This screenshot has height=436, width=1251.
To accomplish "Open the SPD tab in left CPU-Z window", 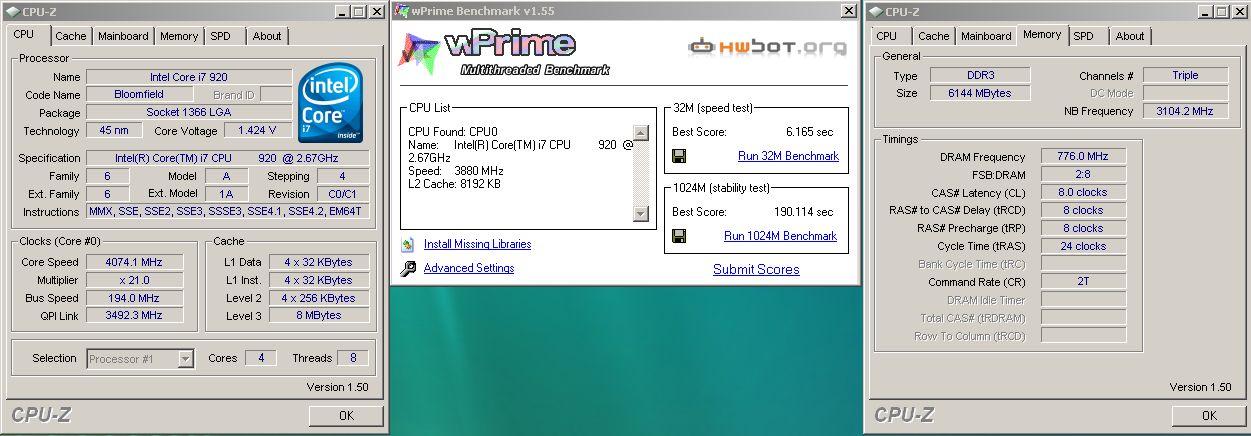I will tap(221, 36).
